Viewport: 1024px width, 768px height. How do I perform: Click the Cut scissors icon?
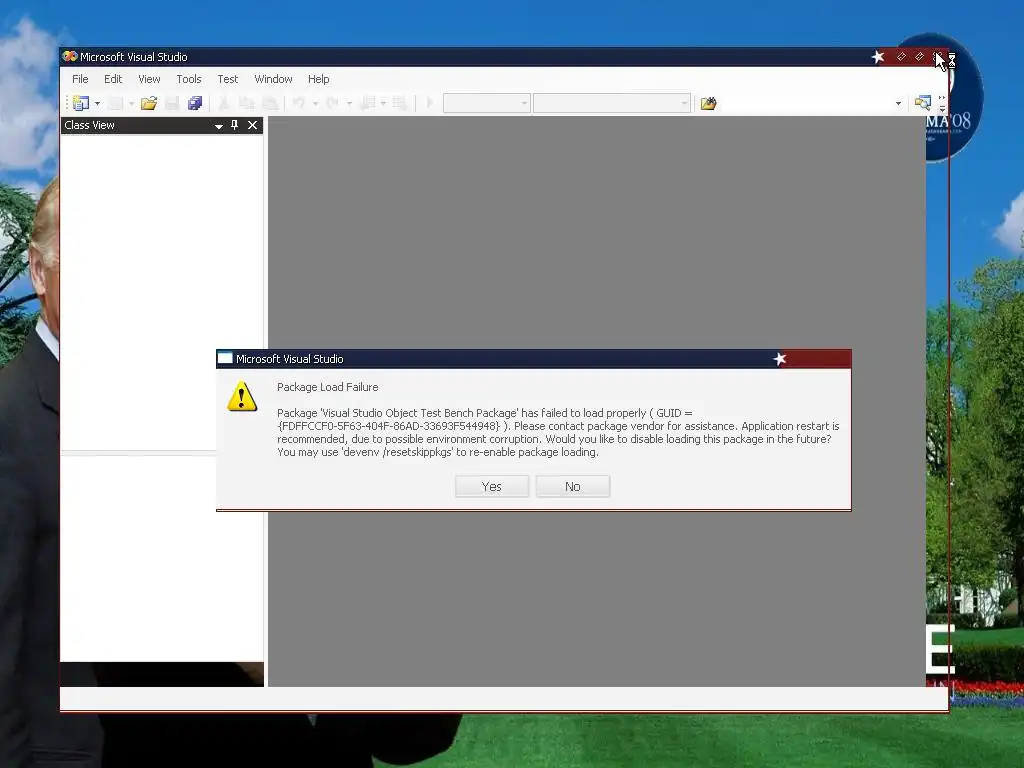pos(224,103)
